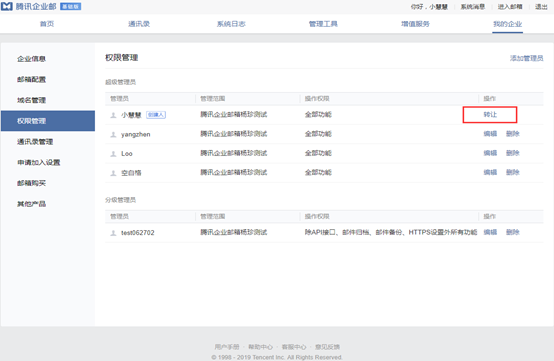Open the 通讯录 tab
Image resolution: width=554 pixels, height=361 pixels.
139,24
